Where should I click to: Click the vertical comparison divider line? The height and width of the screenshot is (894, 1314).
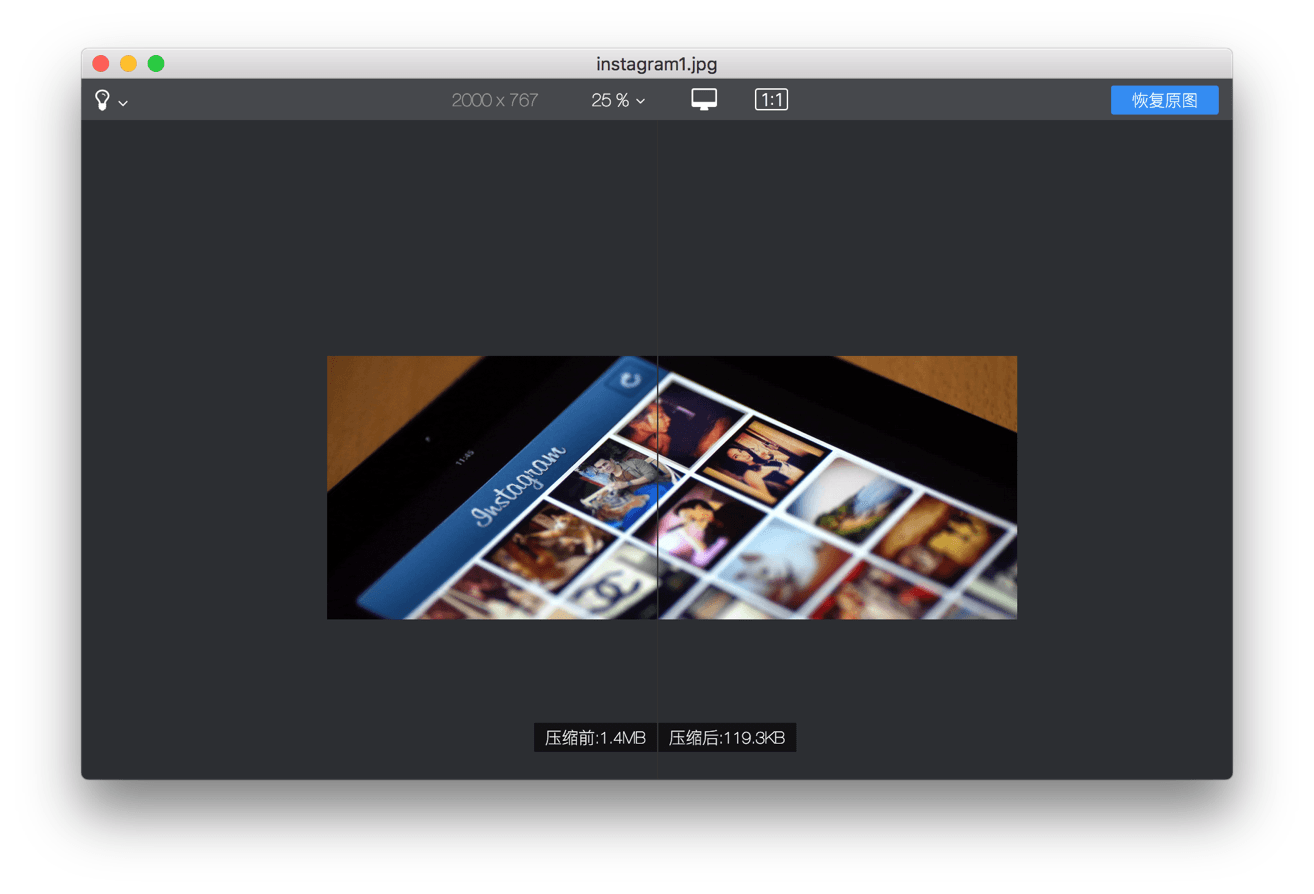[x=657, y=487]
